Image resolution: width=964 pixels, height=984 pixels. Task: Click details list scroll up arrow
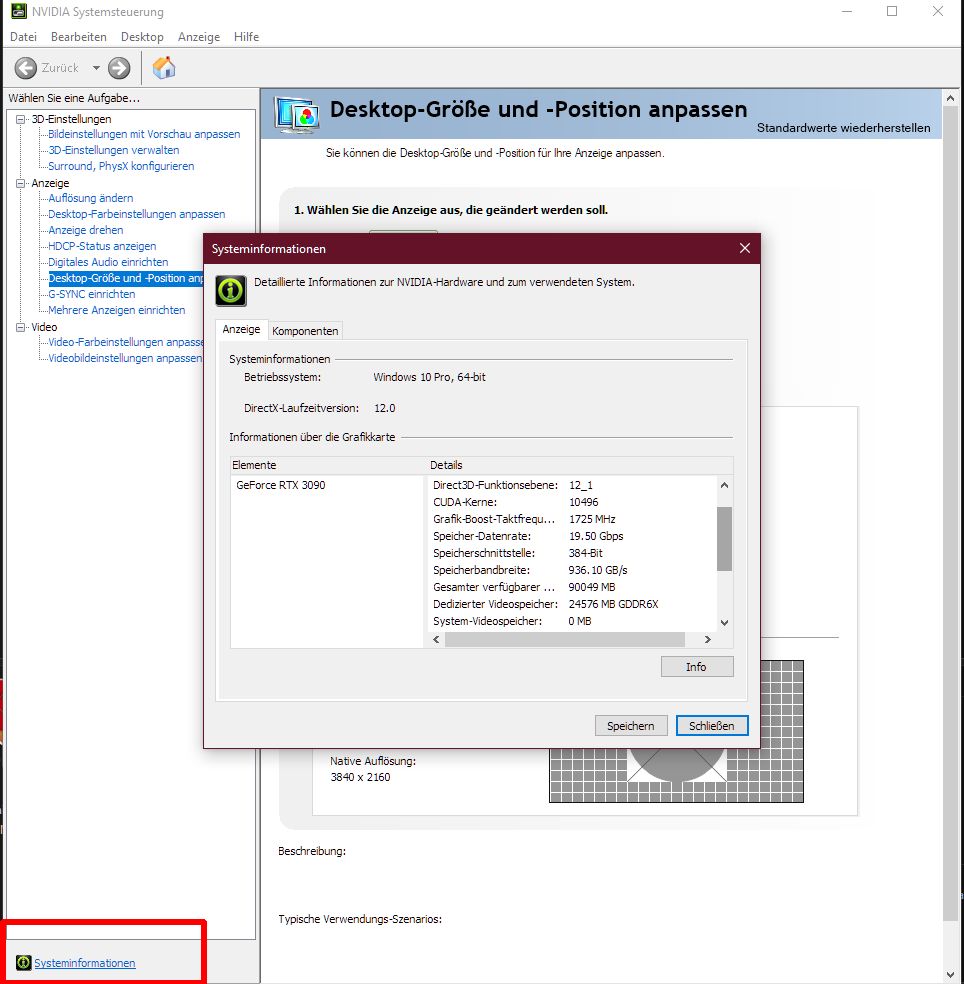(x=724, y=485)
